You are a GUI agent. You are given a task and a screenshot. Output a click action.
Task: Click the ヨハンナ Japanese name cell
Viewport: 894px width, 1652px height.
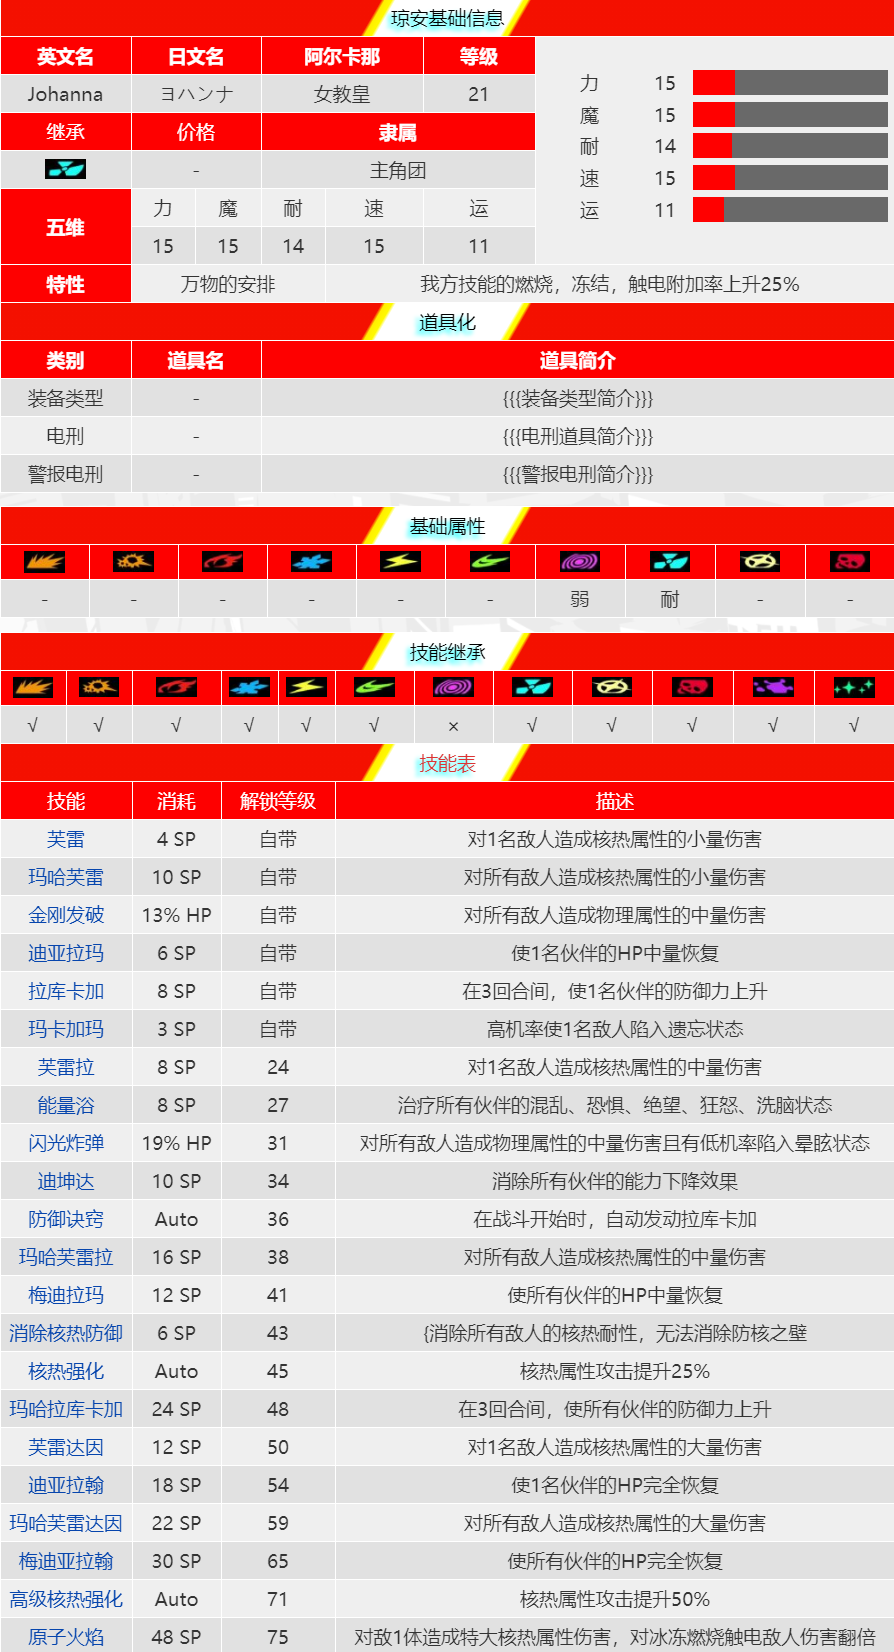point(196,94)
